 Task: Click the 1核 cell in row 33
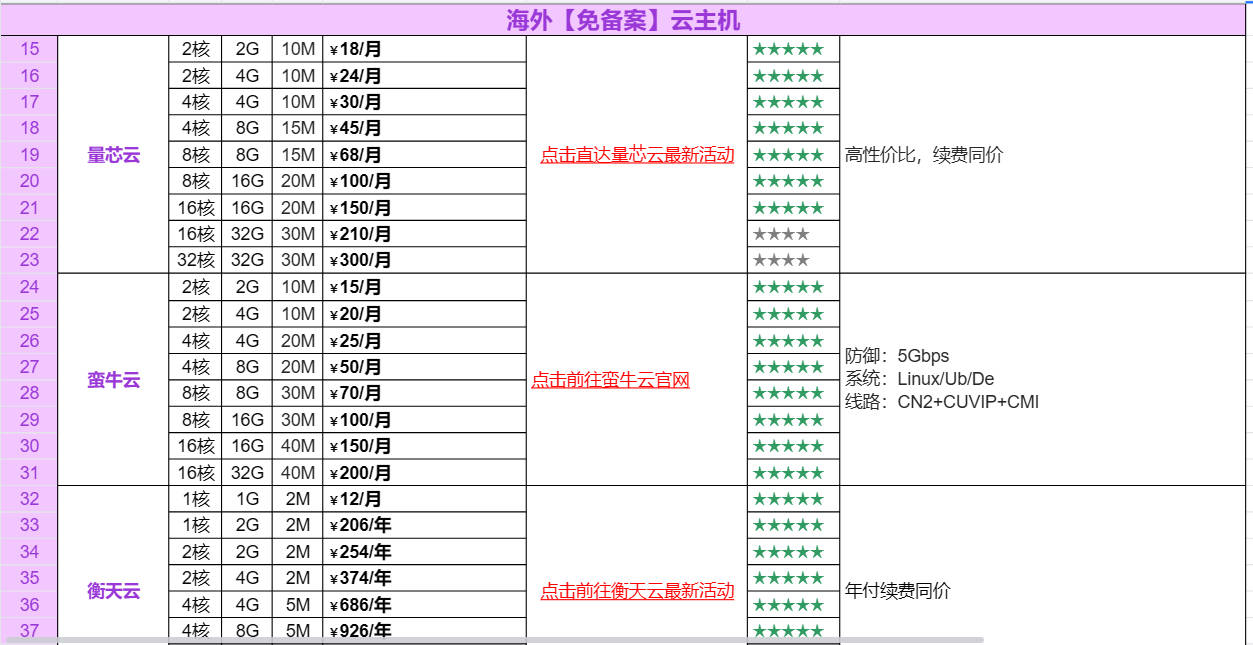(x=195, y=525)
